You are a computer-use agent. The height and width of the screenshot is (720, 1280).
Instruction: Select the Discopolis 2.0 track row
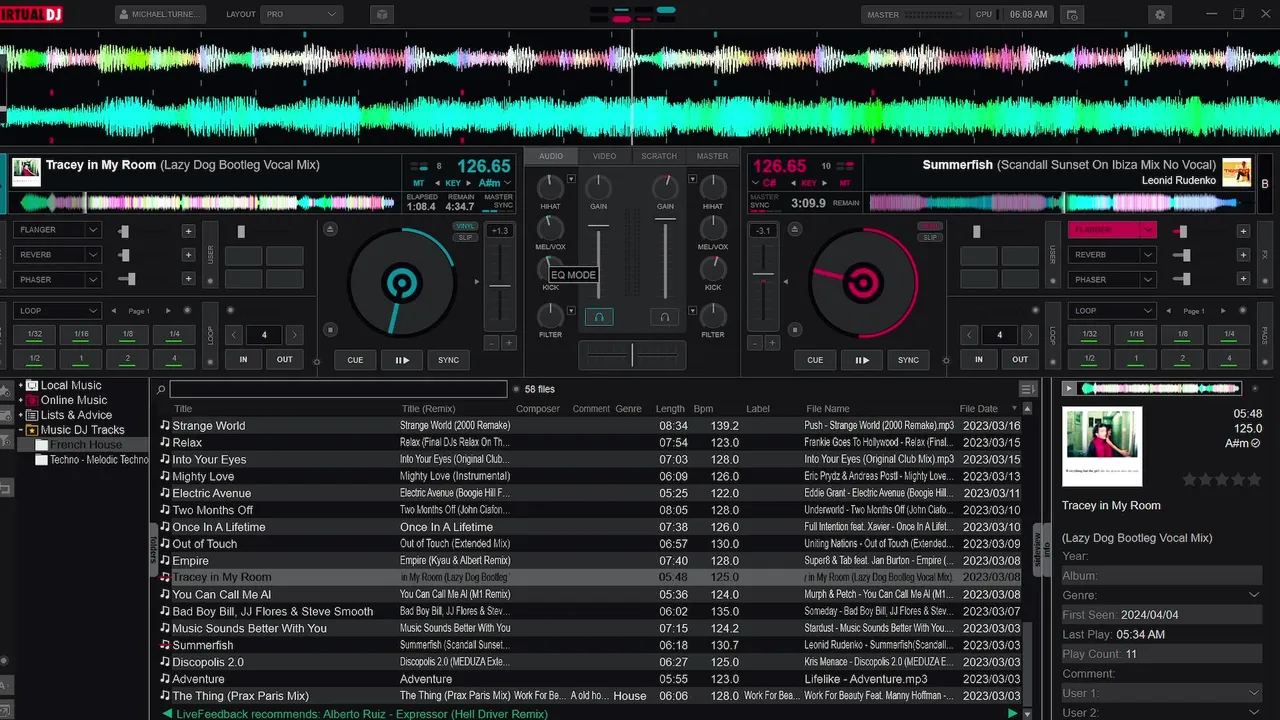click(x=590, y=662)
